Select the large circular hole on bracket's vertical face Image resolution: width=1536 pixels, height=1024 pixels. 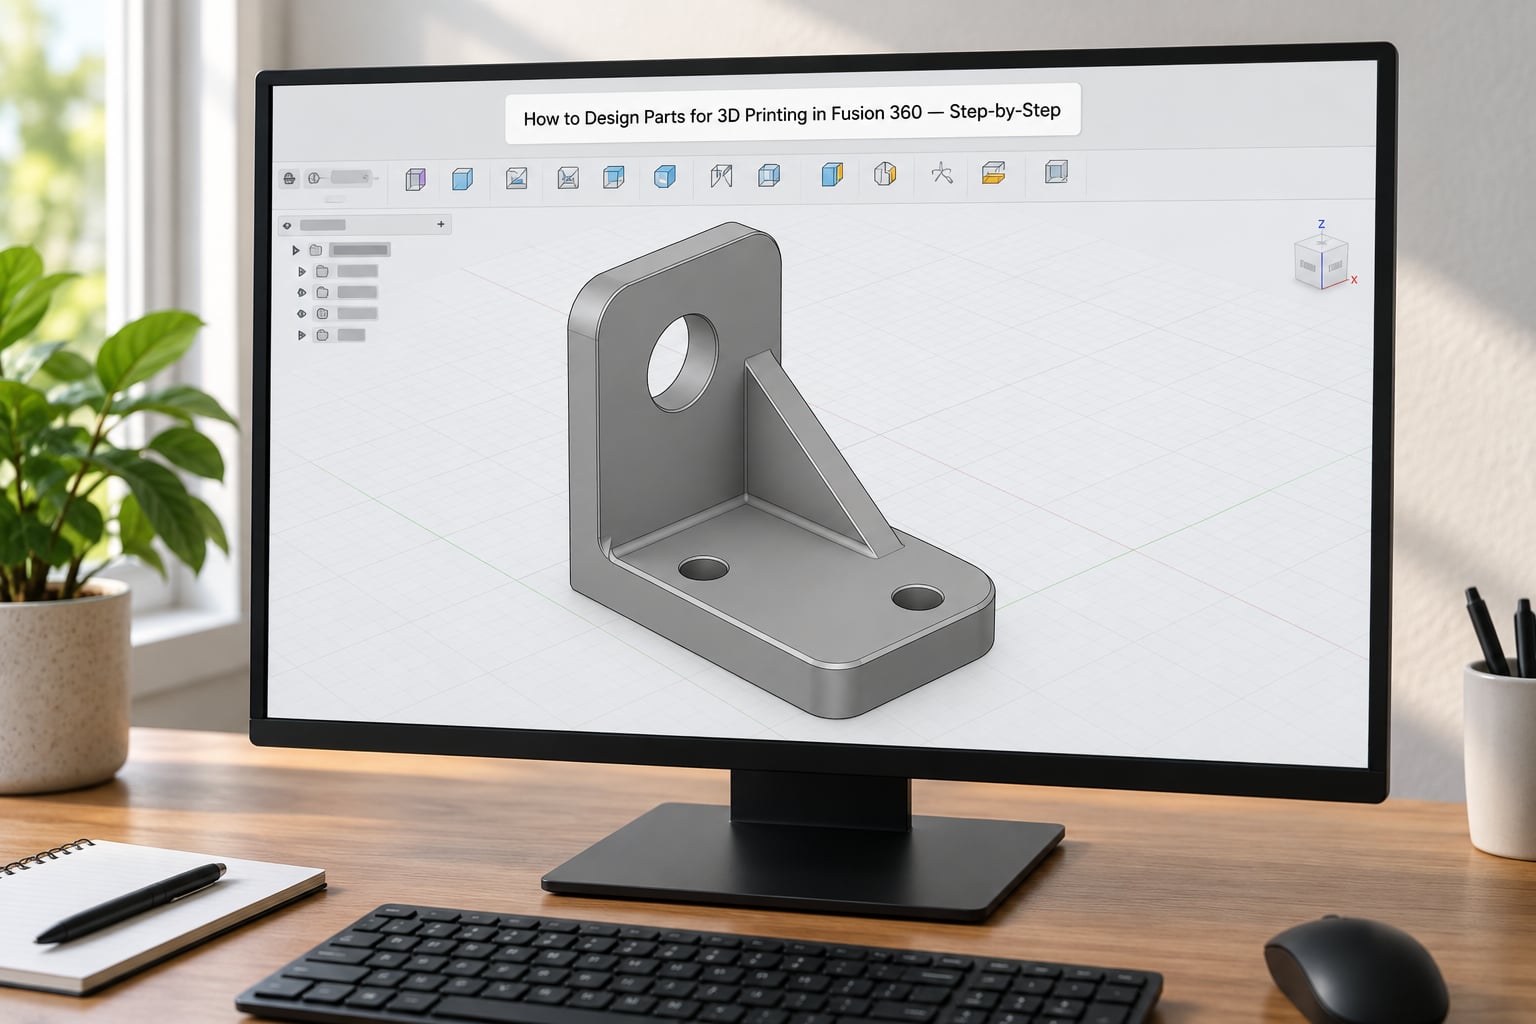coord(682,362)
